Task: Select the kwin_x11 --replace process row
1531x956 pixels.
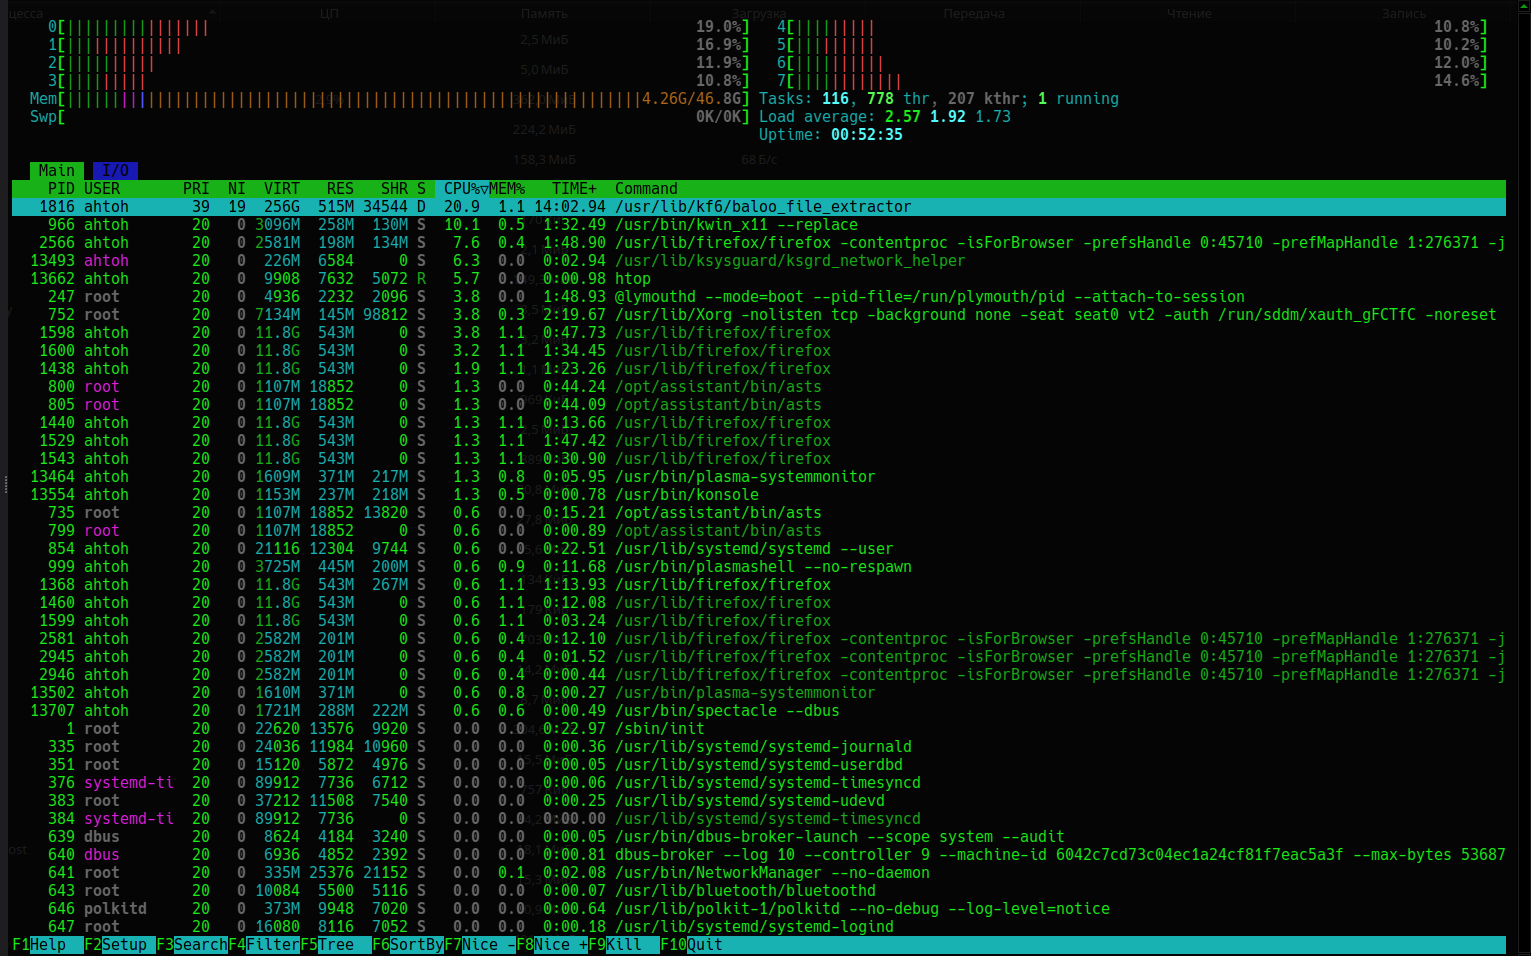Action: tap(759, 225)
